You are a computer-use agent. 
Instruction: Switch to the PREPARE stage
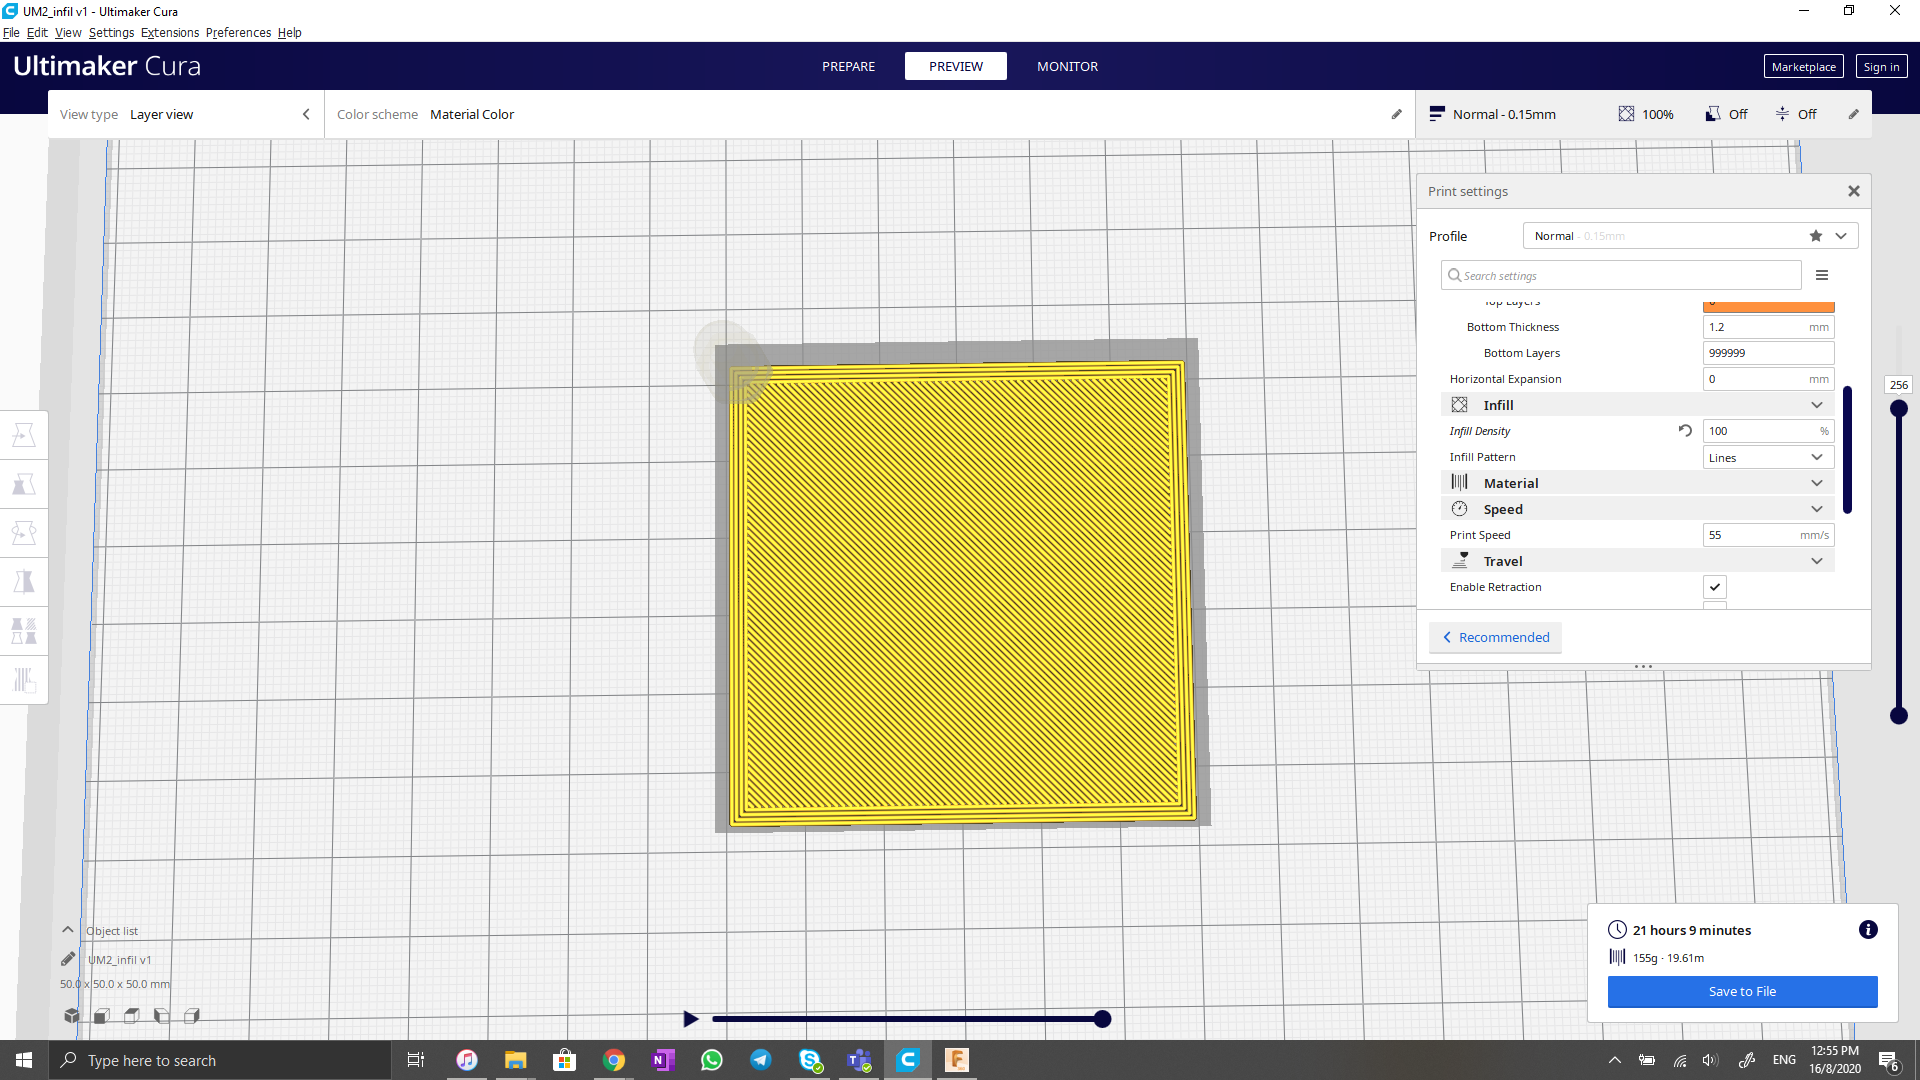[x=848, y=66]
